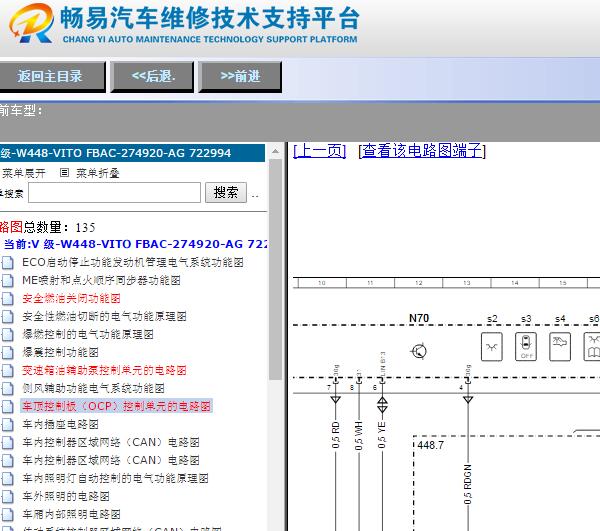Viewport: 600px width, 531px height.
Task: Focus the menu search input field
Action: click(114, 192)
